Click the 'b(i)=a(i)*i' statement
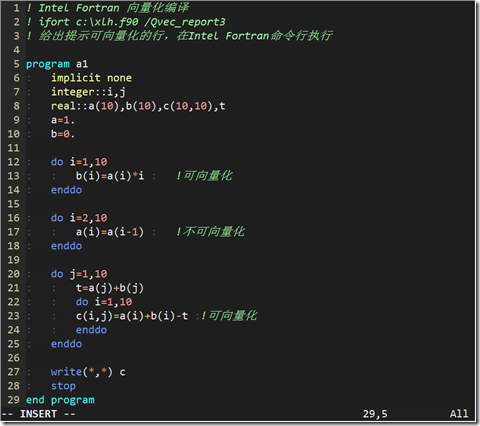Screen dimensions: 480x426 click(x=110, y=176)
